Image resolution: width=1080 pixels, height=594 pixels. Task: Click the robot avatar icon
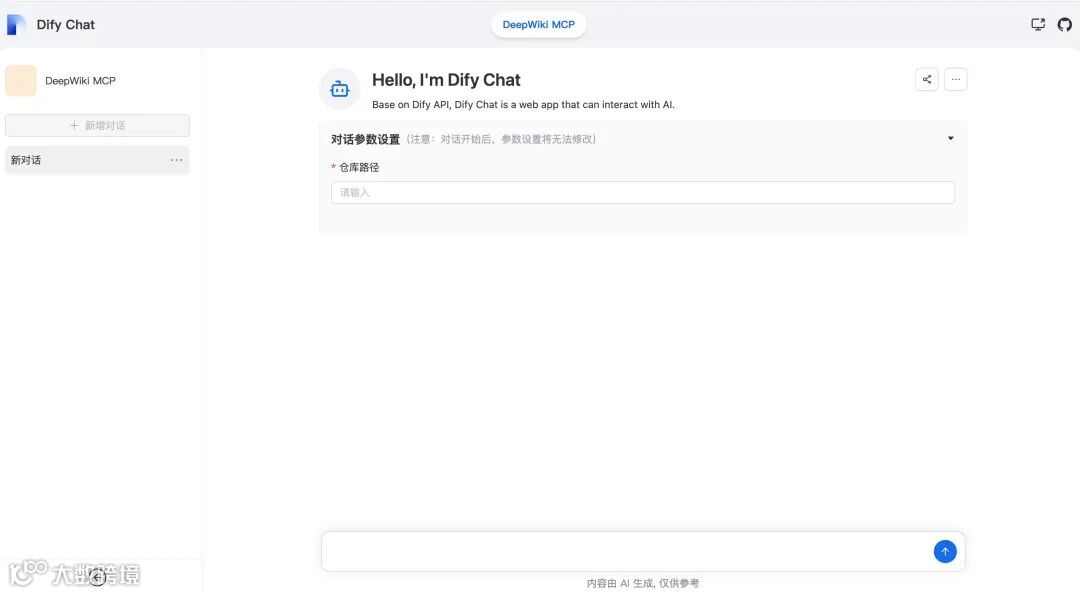click(x=340, y=88)
